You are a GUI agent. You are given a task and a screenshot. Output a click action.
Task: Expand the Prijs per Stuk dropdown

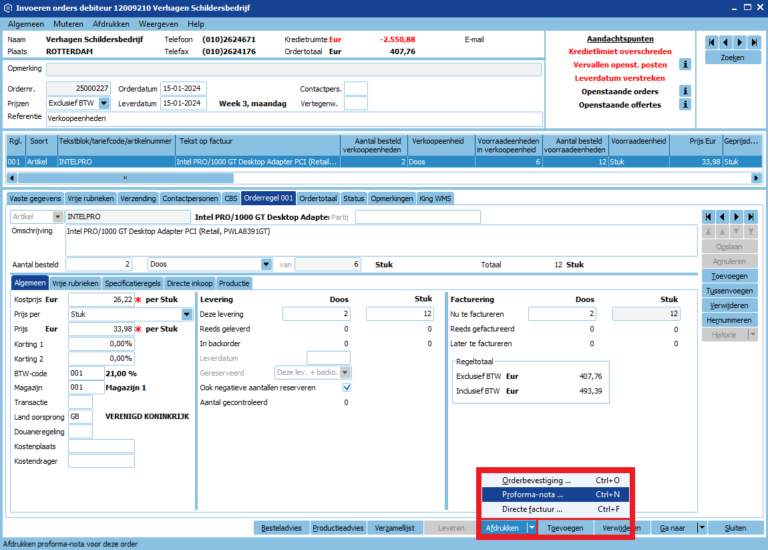(187, 314)
